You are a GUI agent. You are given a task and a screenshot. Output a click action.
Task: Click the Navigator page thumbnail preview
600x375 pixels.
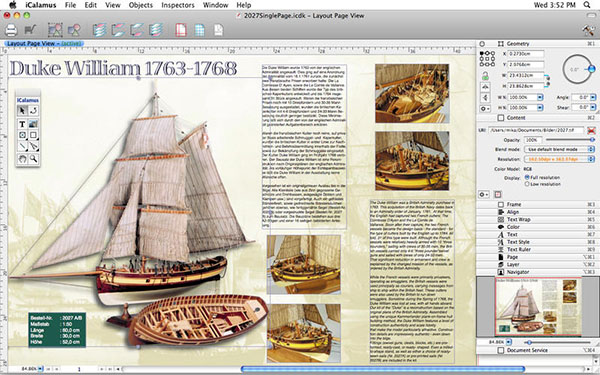(x=538, y=307)
